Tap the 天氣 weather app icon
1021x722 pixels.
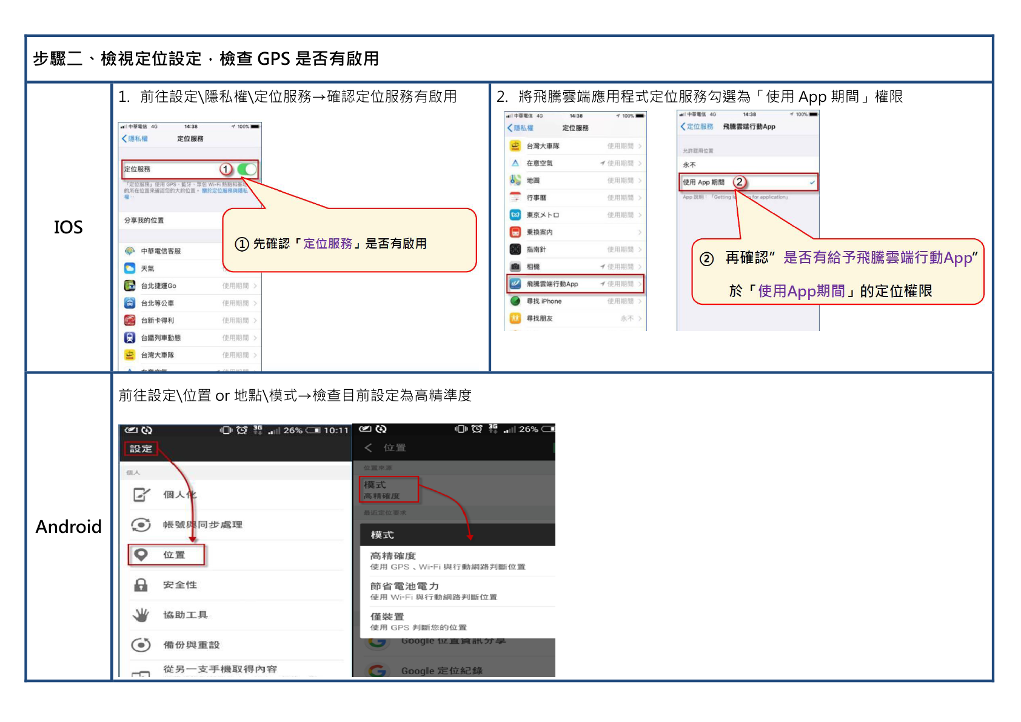pos(130,268)
